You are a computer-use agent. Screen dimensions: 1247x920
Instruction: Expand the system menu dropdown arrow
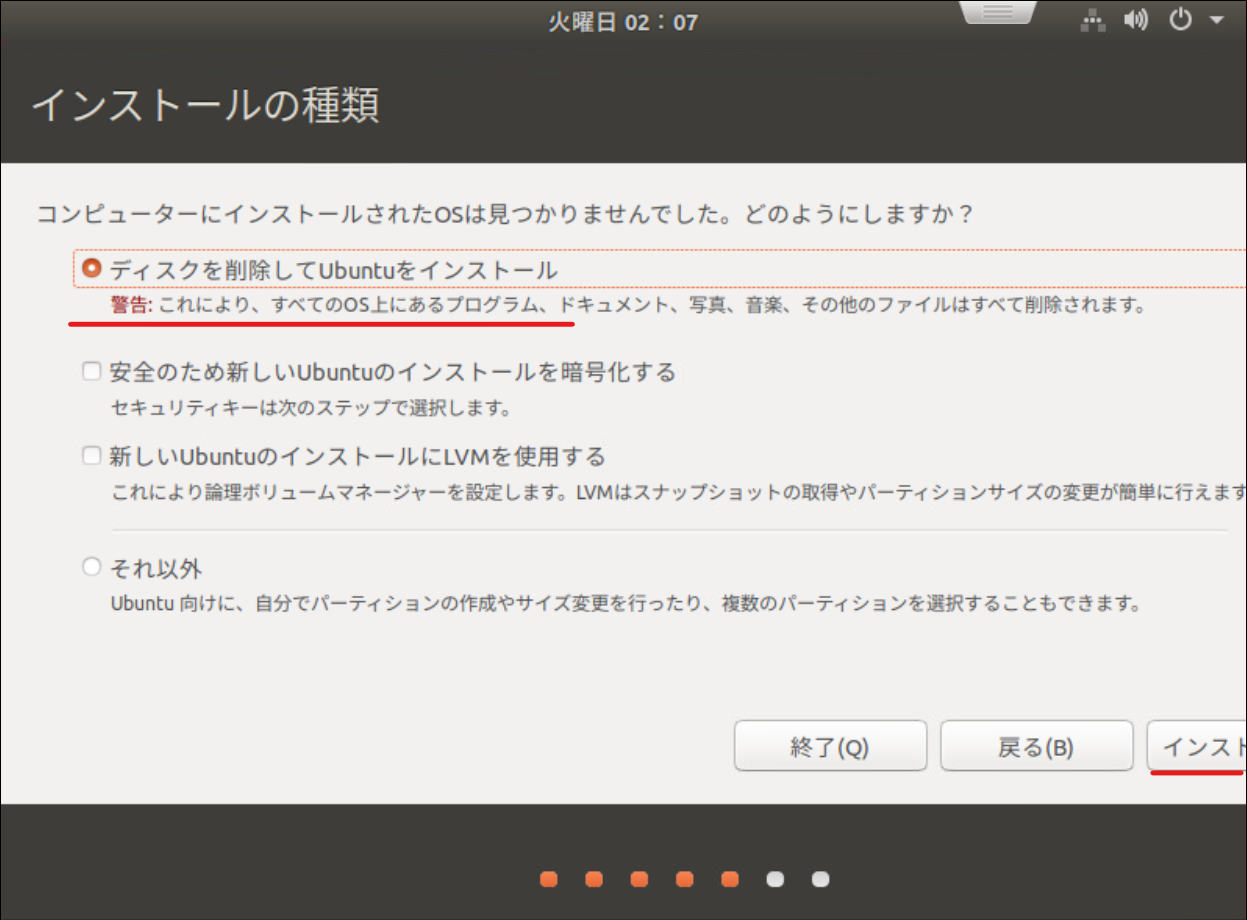(x=1217, y=21)
